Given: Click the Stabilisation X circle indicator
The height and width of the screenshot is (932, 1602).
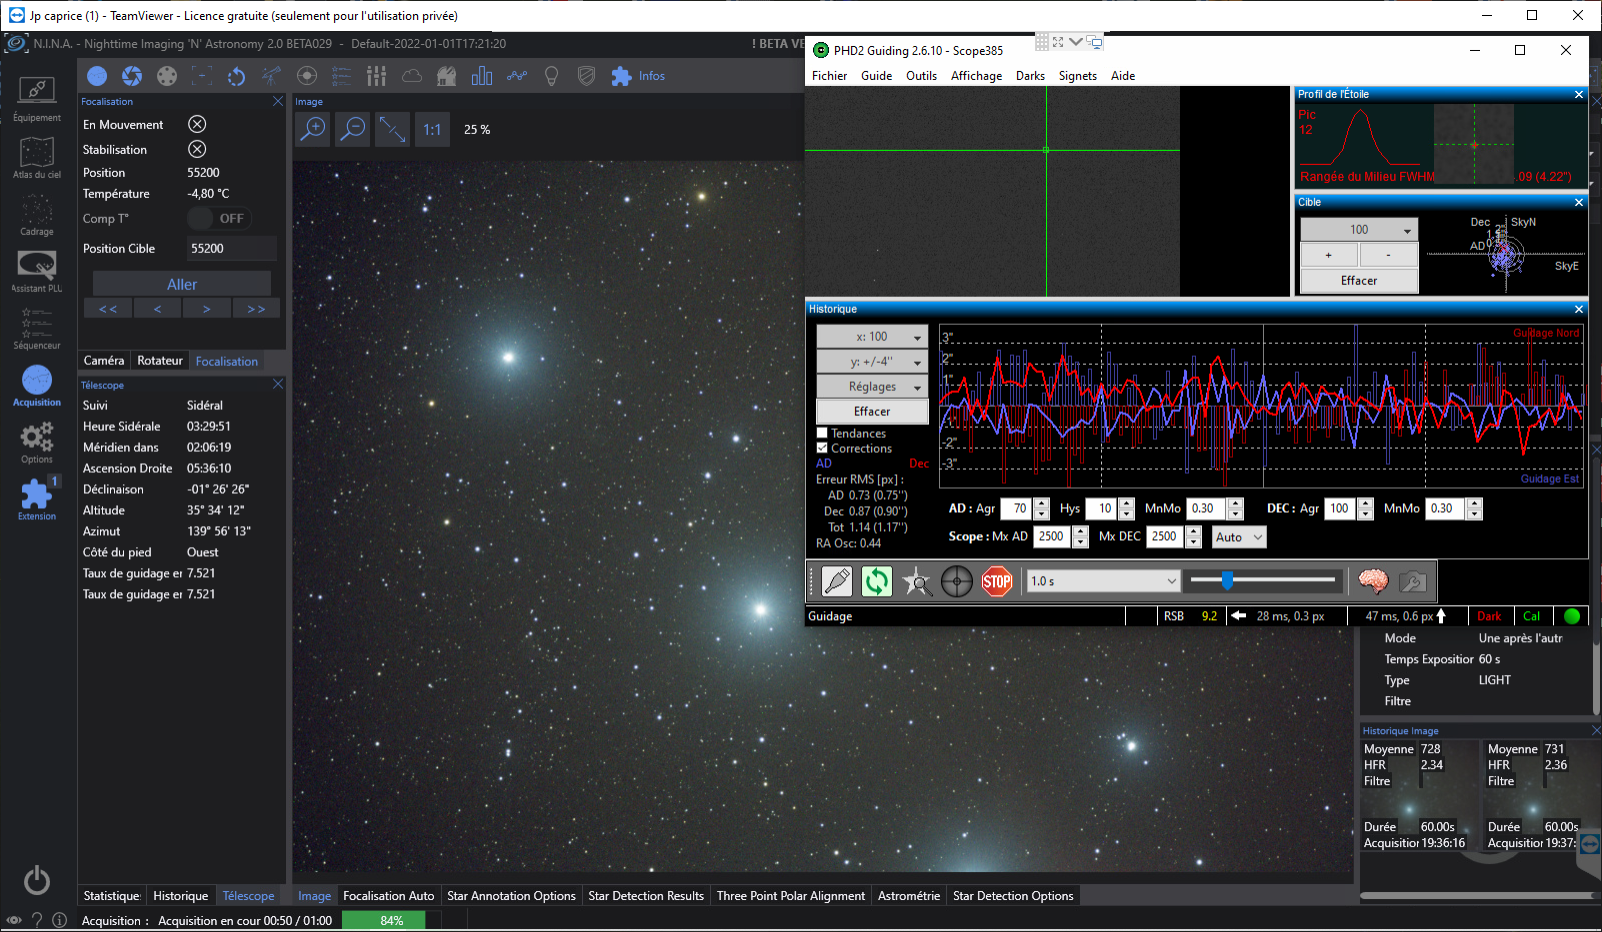Looking at the screenshot, I should pyautogui.click(x=197, y=149).
